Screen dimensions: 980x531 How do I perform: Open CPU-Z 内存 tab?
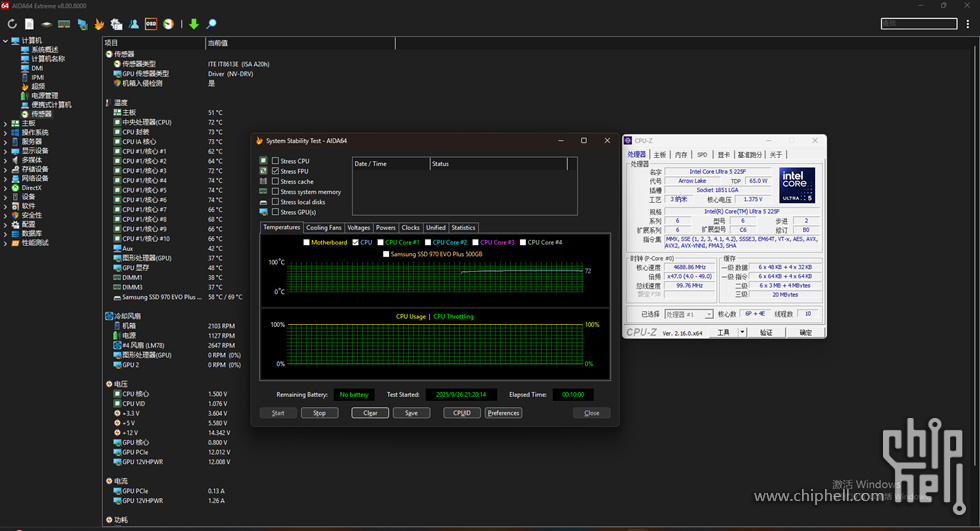click(x=681, y=154)
